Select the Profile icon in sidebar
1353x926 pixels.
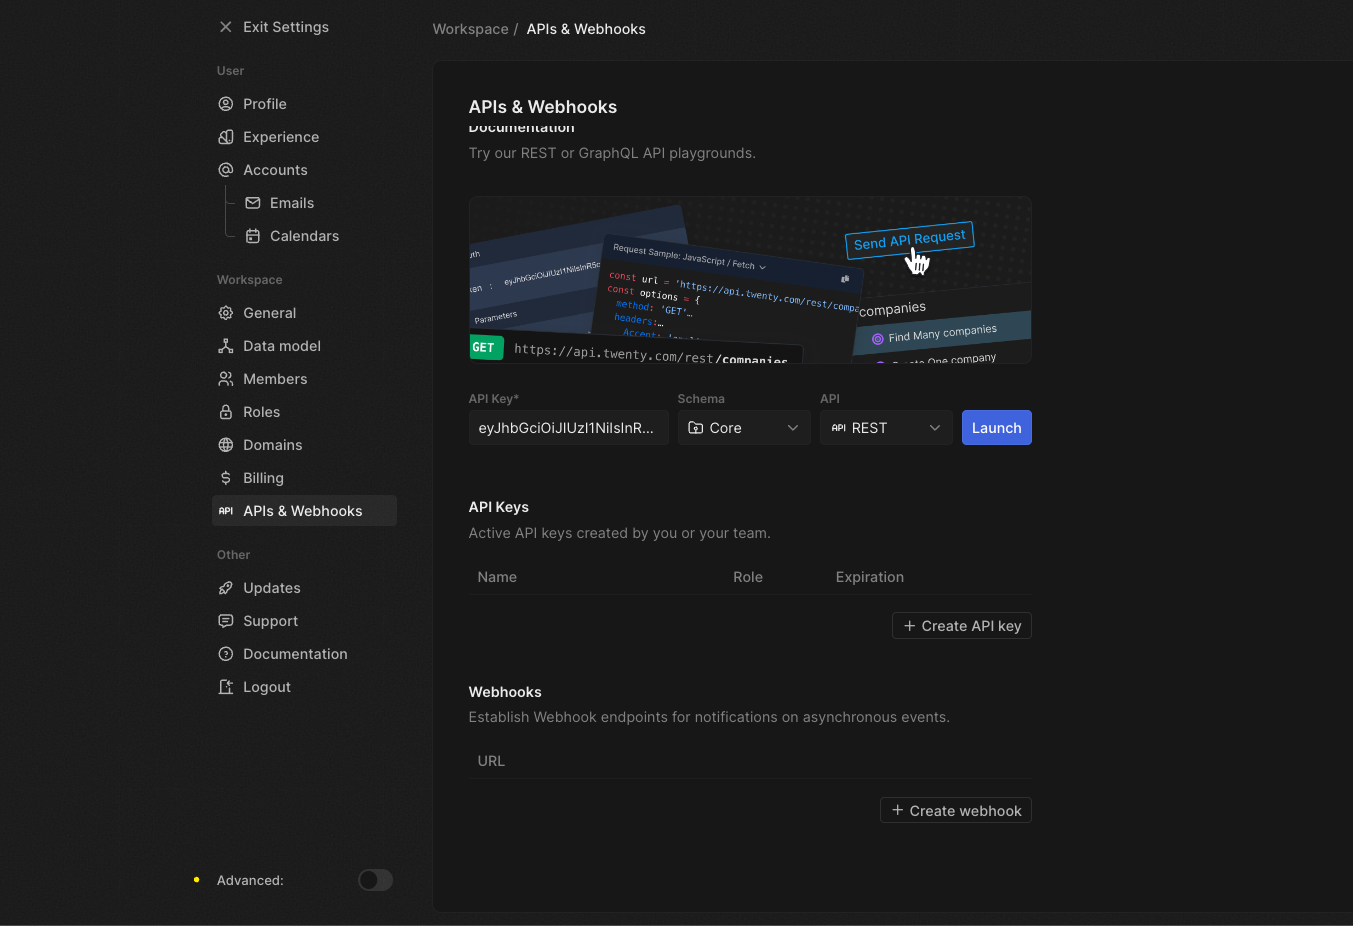click(x=225, y=103)
